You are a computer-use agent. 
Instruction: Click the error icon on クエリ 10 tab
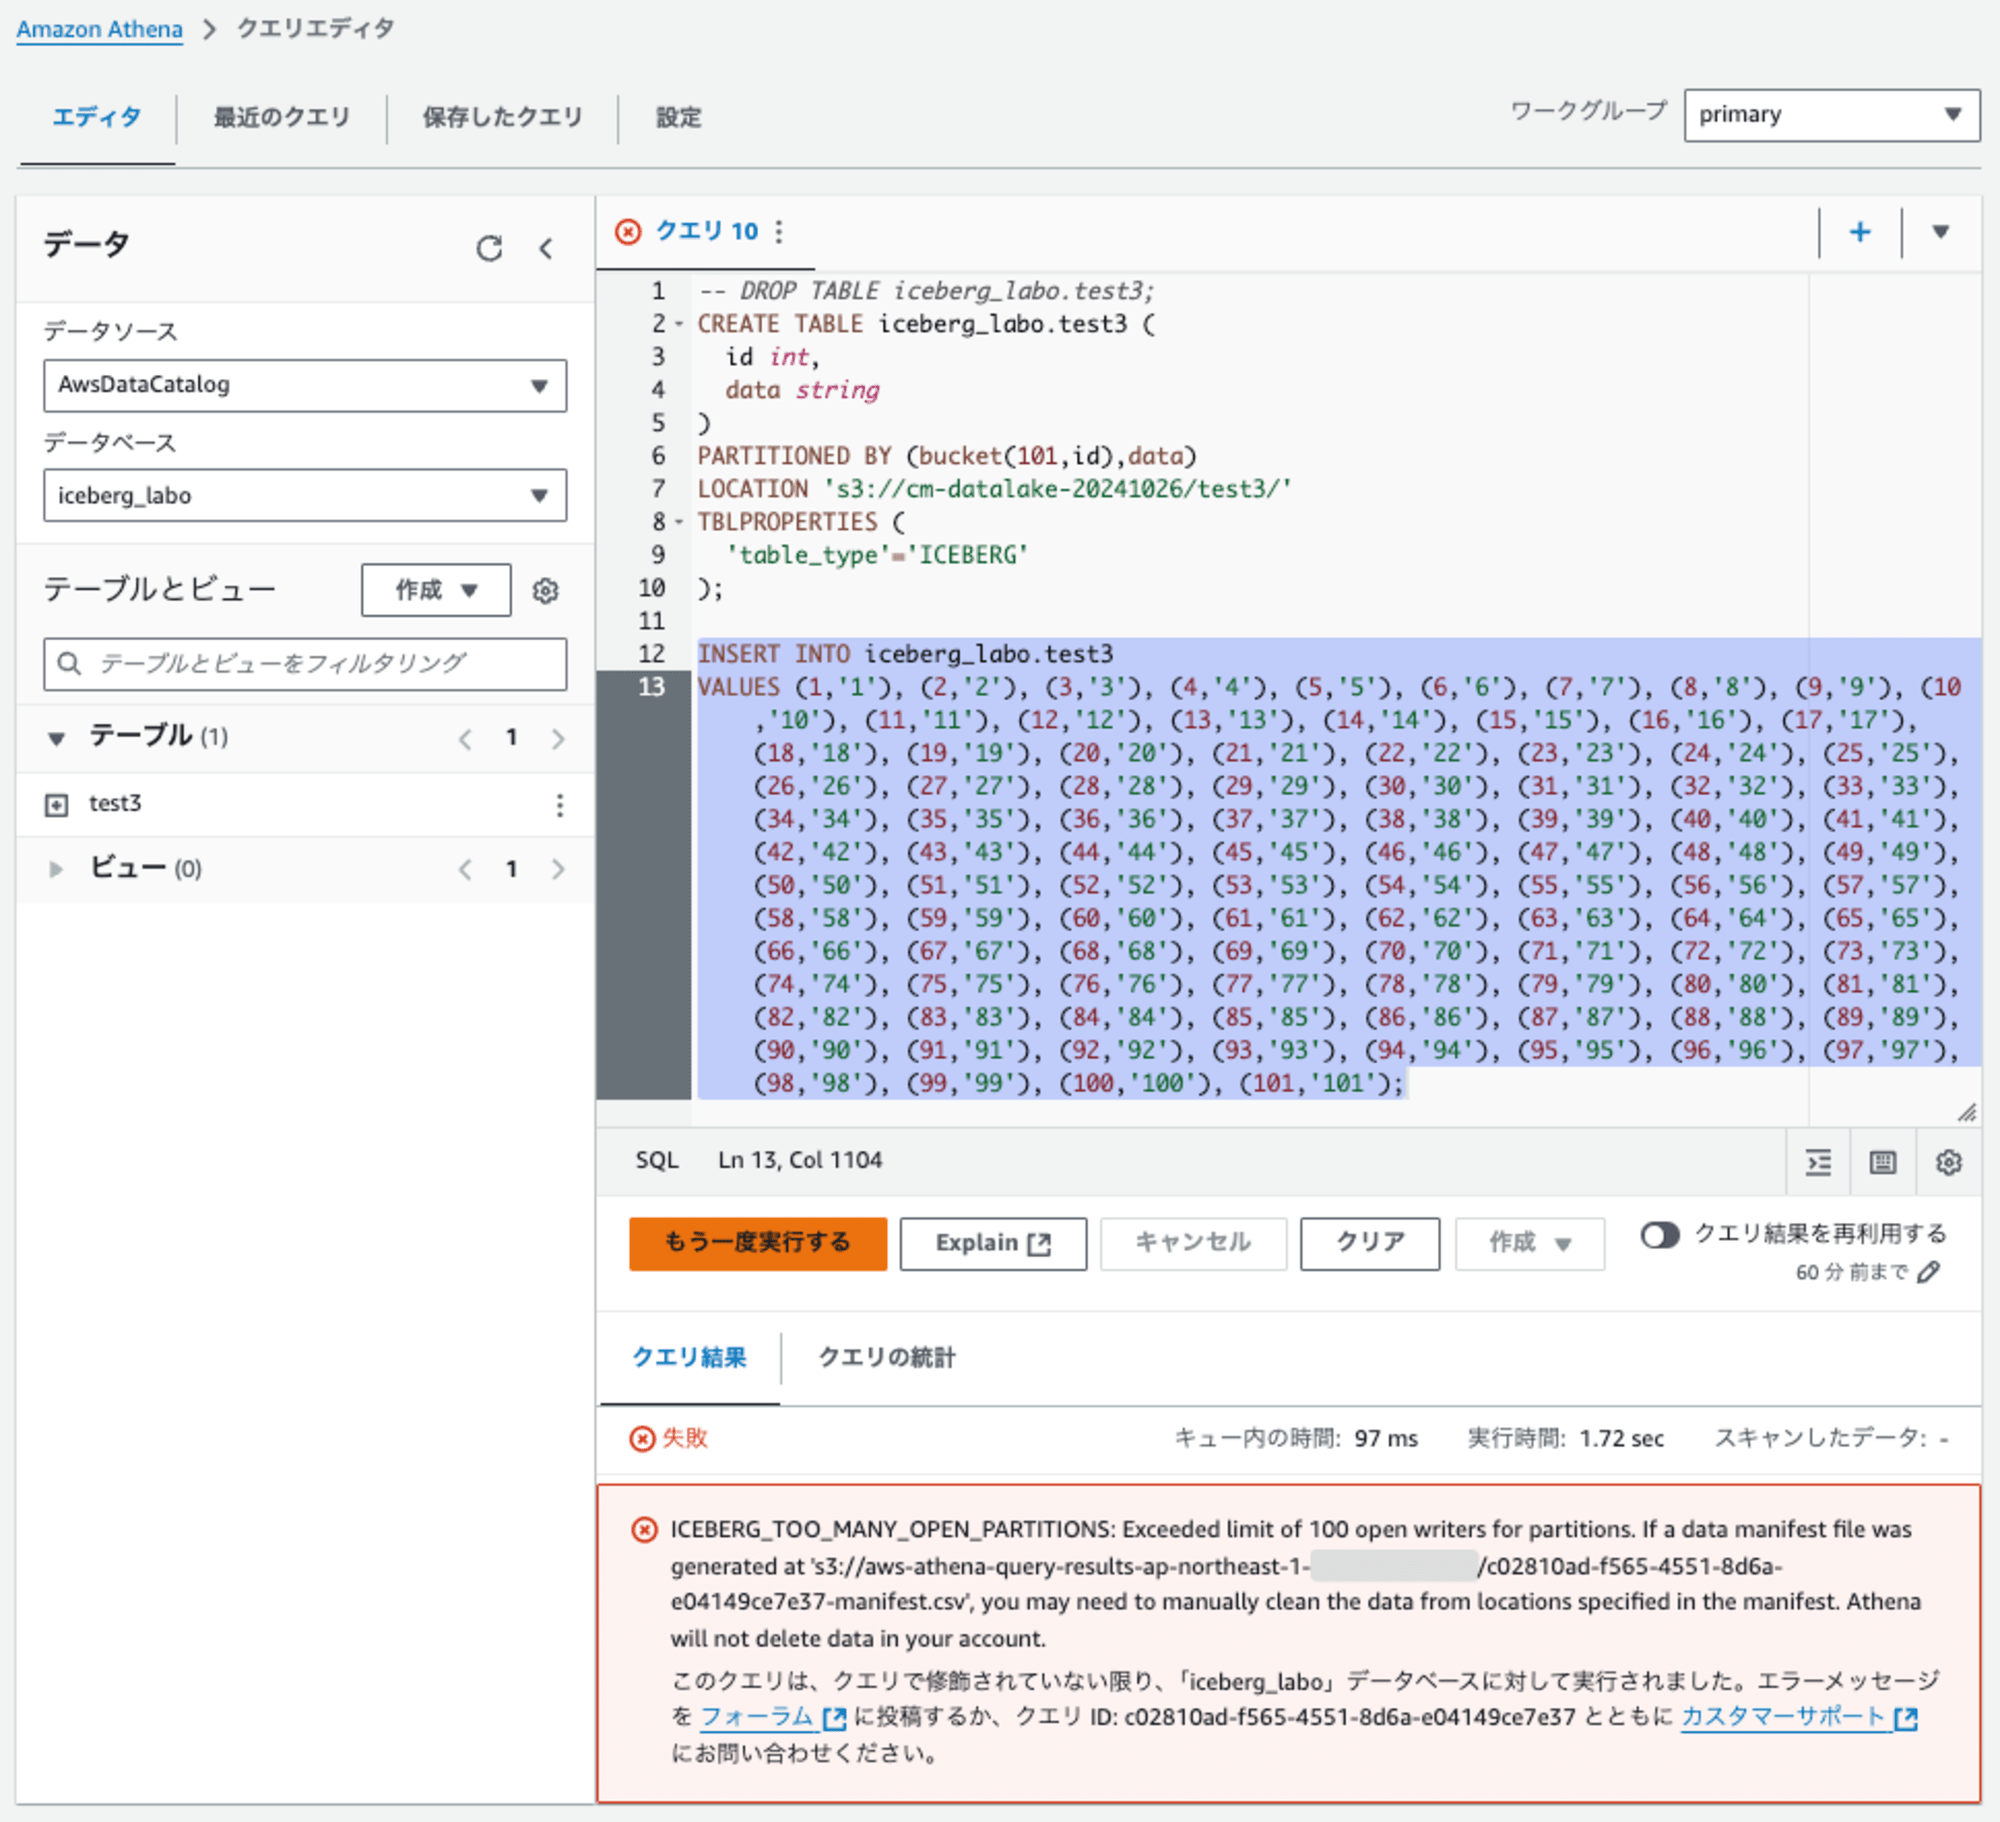(x=628, y=232)
